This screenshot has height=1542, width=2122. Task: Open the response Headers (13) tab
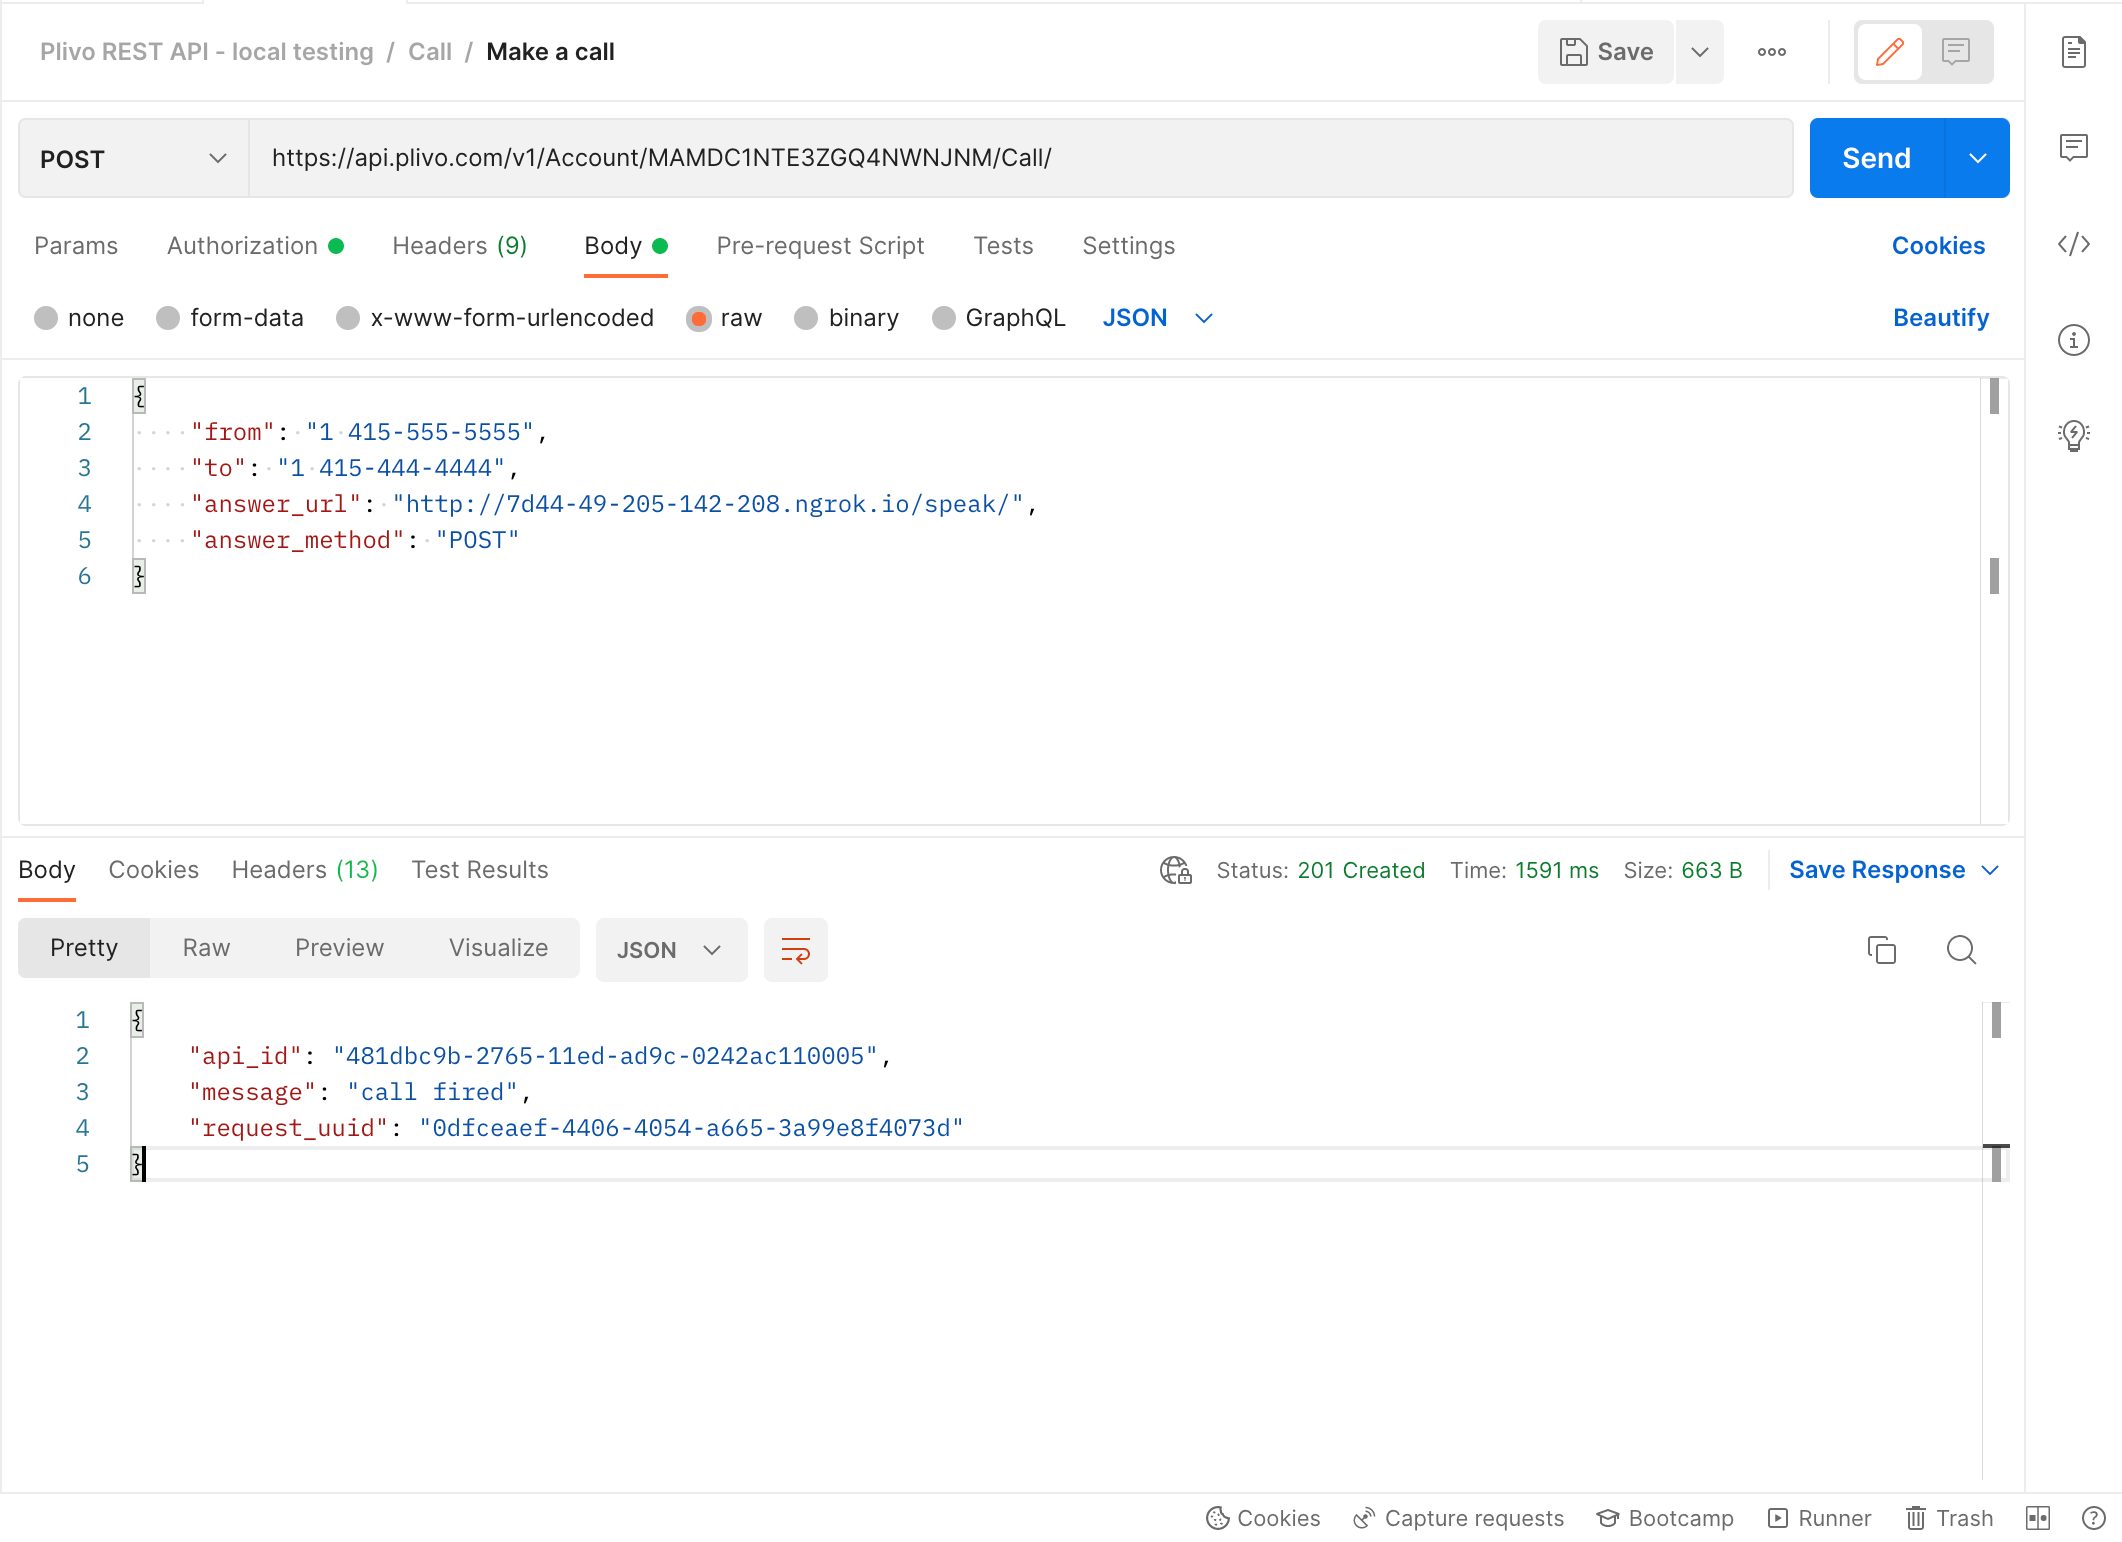[304, 870]
